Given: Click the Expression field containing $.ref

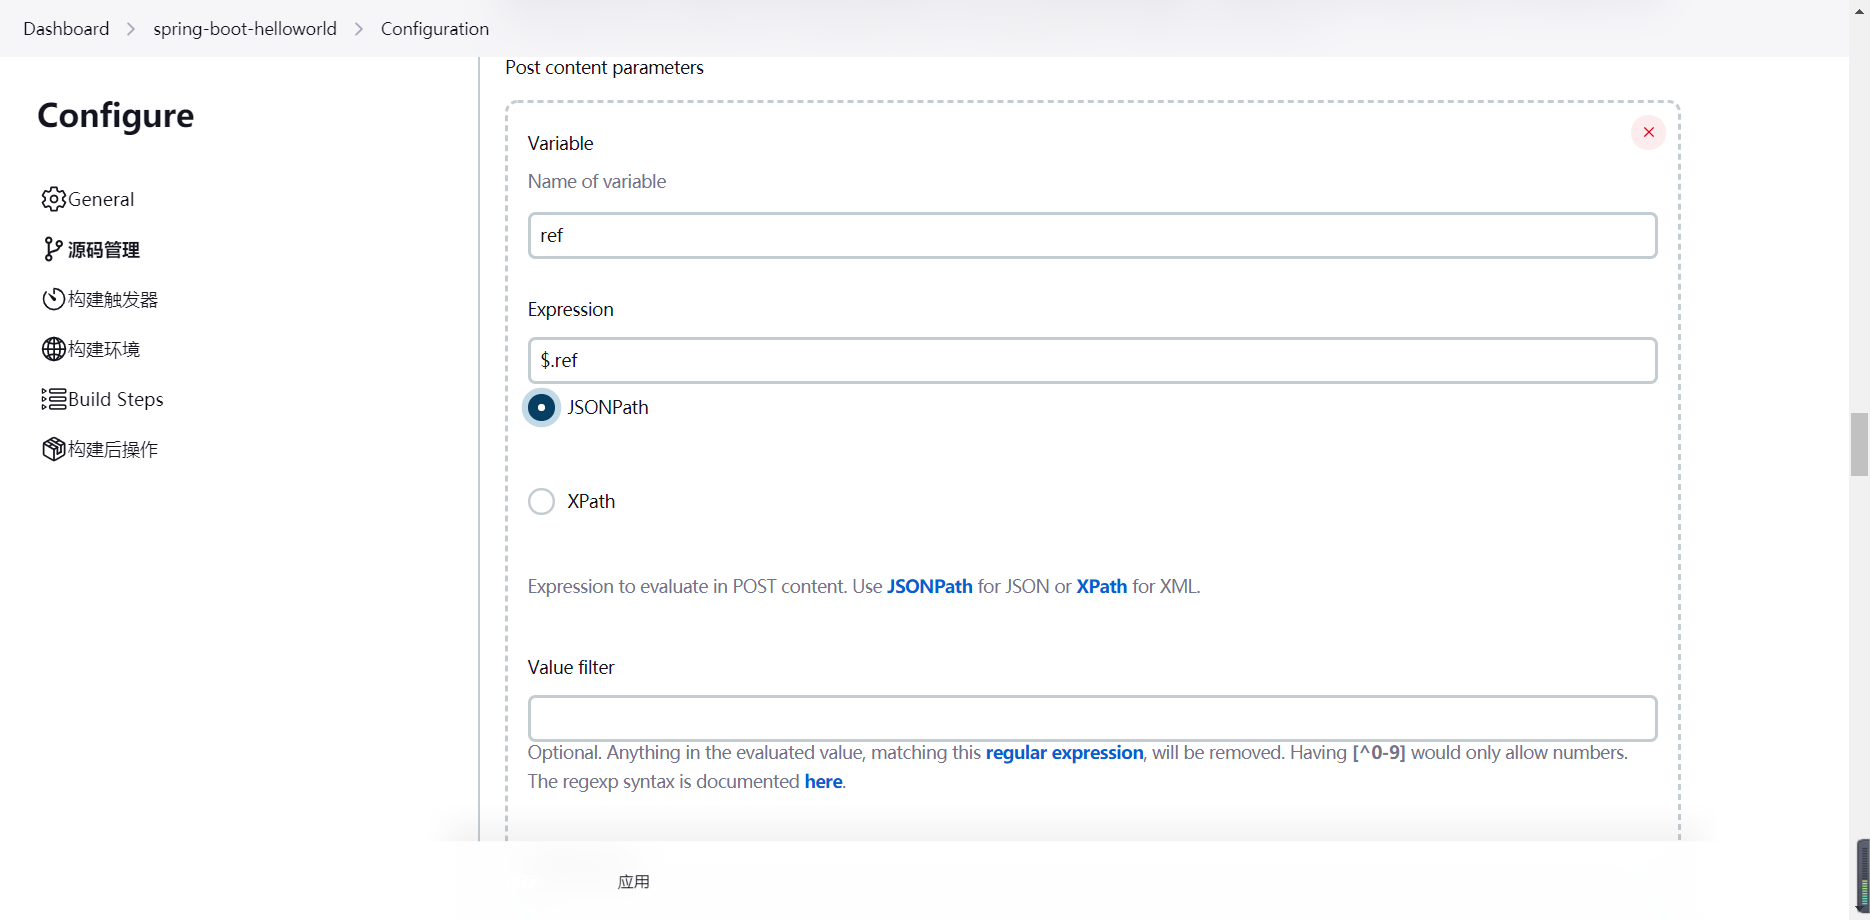Looking at the screenshot, I should [1092, 360].
